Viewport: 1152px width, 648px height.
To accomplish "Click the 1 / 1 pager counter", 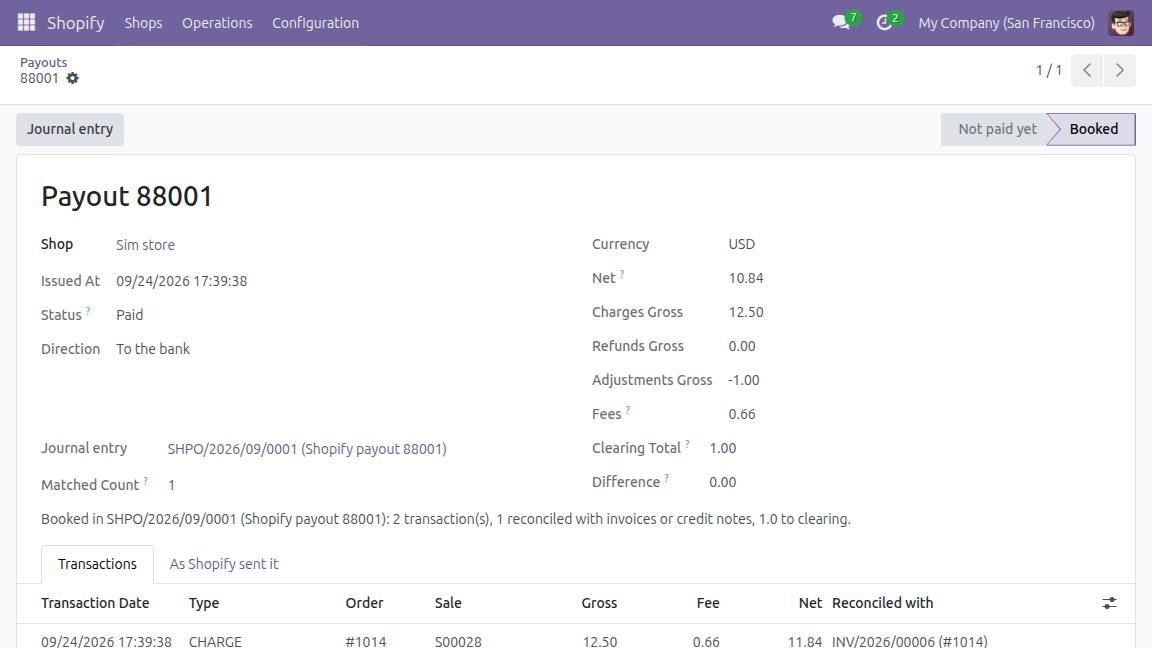I will (1048, 71).
